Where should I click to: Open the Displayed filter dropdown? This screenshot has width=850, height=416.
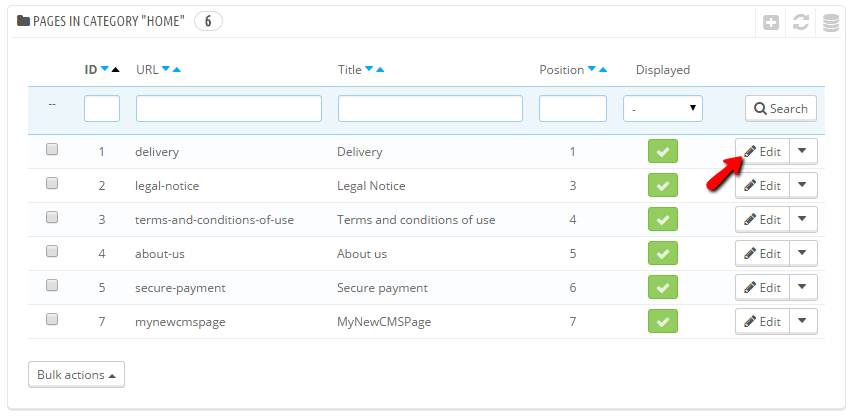pyautogui.click(x=662, y=108)
